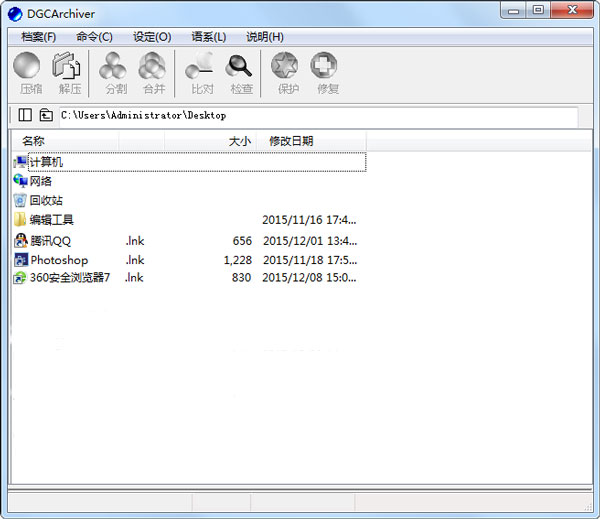Click the size value 1,228
The height and width of the screenshot is (519, 600).
[x=238, y=260]
